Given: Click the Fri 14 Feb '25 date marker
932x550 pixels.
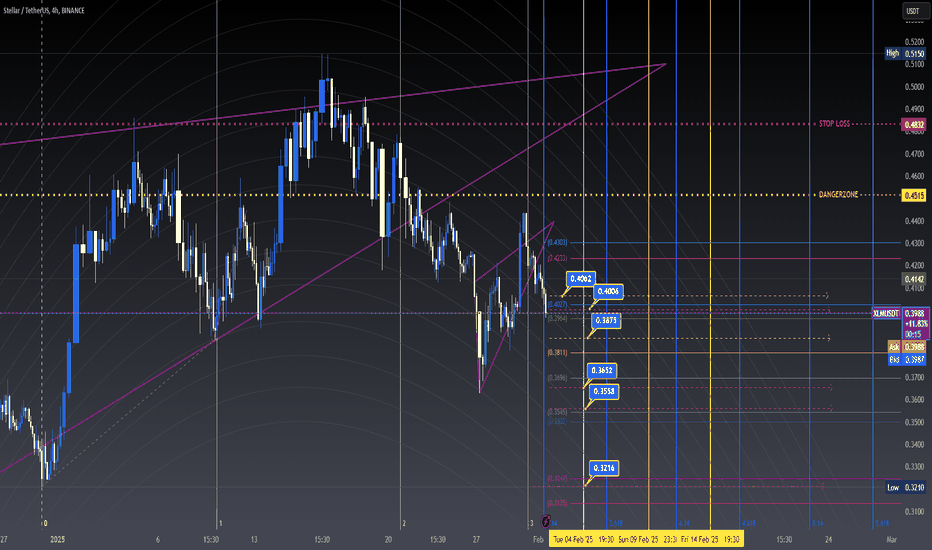Looking at the screenshot, I should [710, 539].
